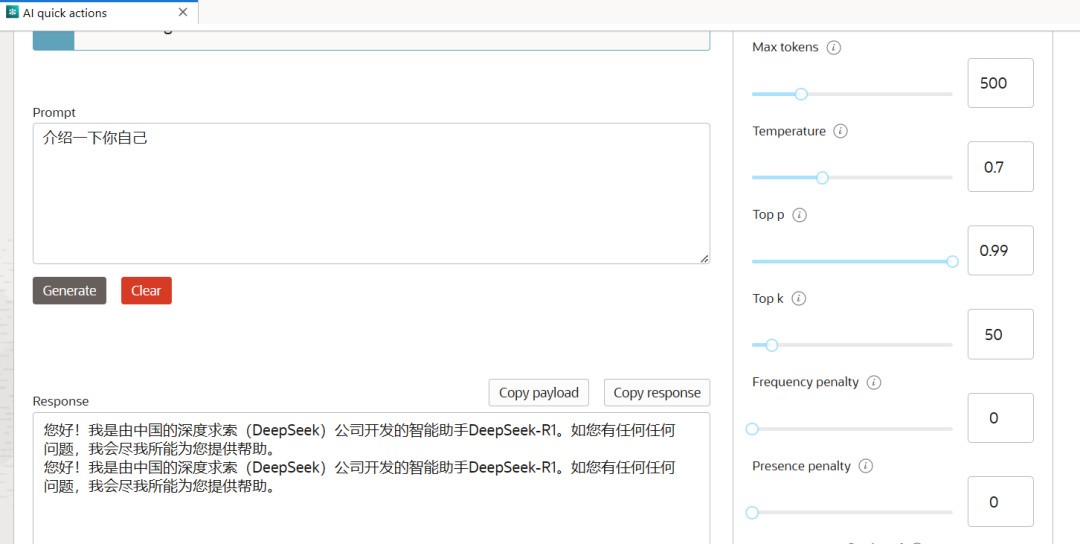Click the Response label

click(61, 401)
